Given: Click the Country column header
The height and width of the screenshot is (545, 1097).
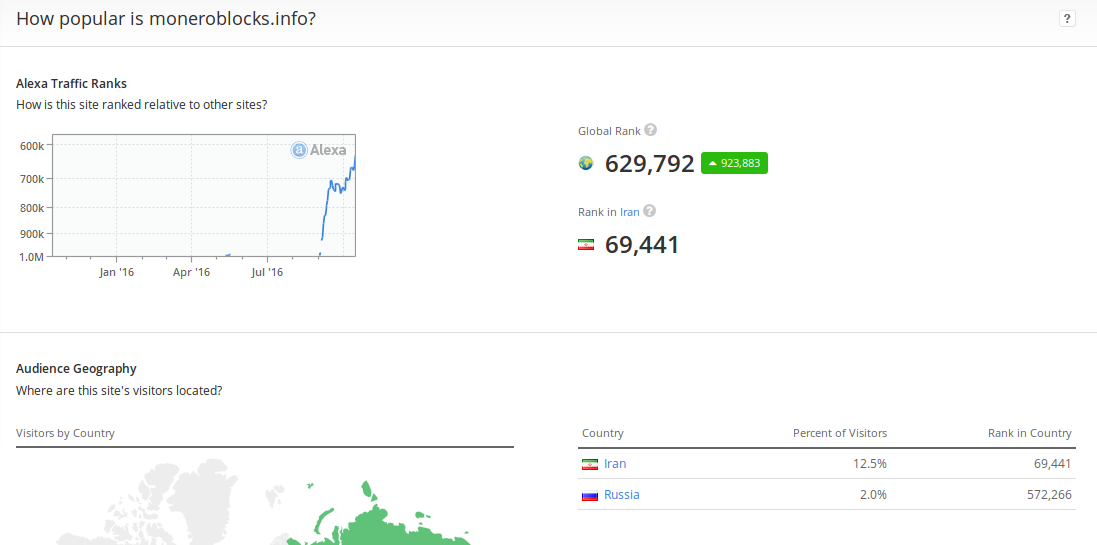Looking at the screenshot, I should tap(602, 433).
